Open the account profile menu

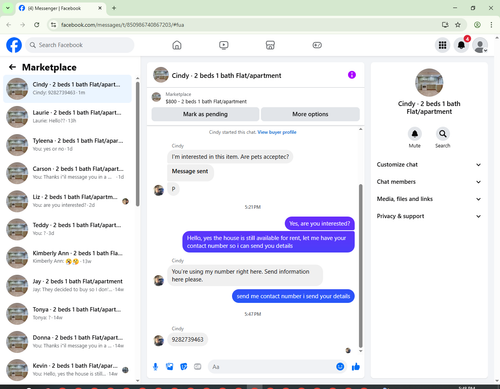480,45
